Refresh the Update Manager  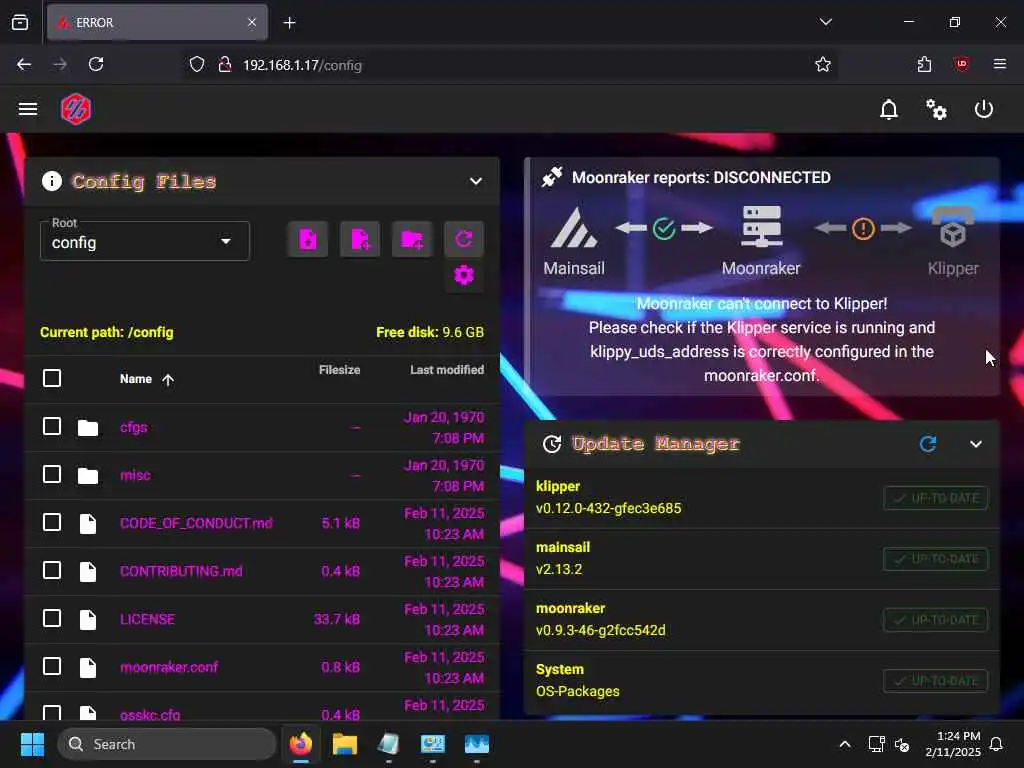[928, 444]
